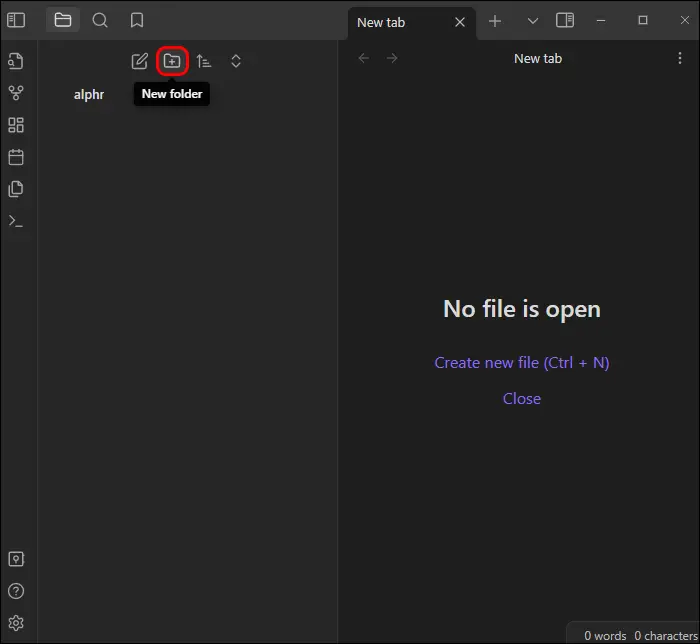The image size is (700, 644).
Task: Open the tab list dropdown chevron
Action: pos(533,21)
